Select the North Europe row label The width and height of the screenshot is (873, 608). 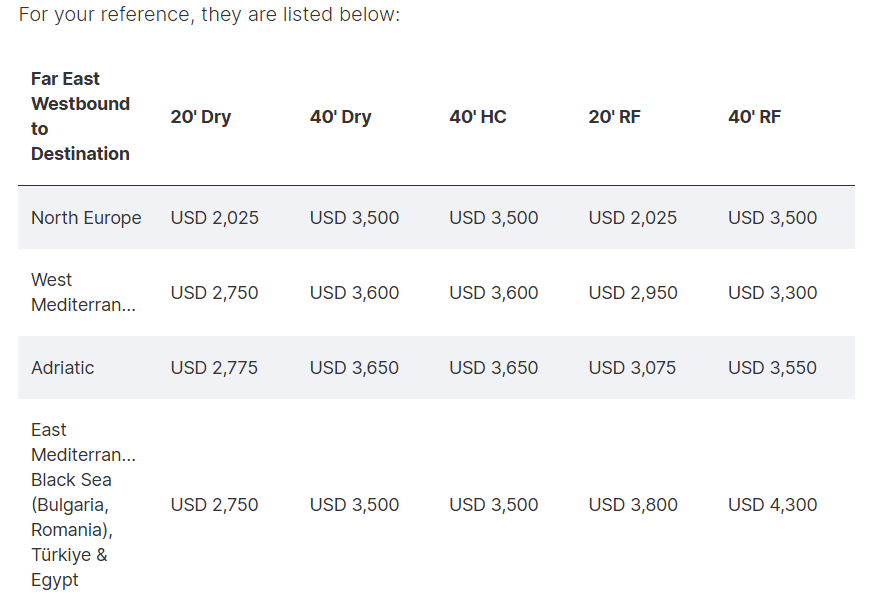point(86,218)
